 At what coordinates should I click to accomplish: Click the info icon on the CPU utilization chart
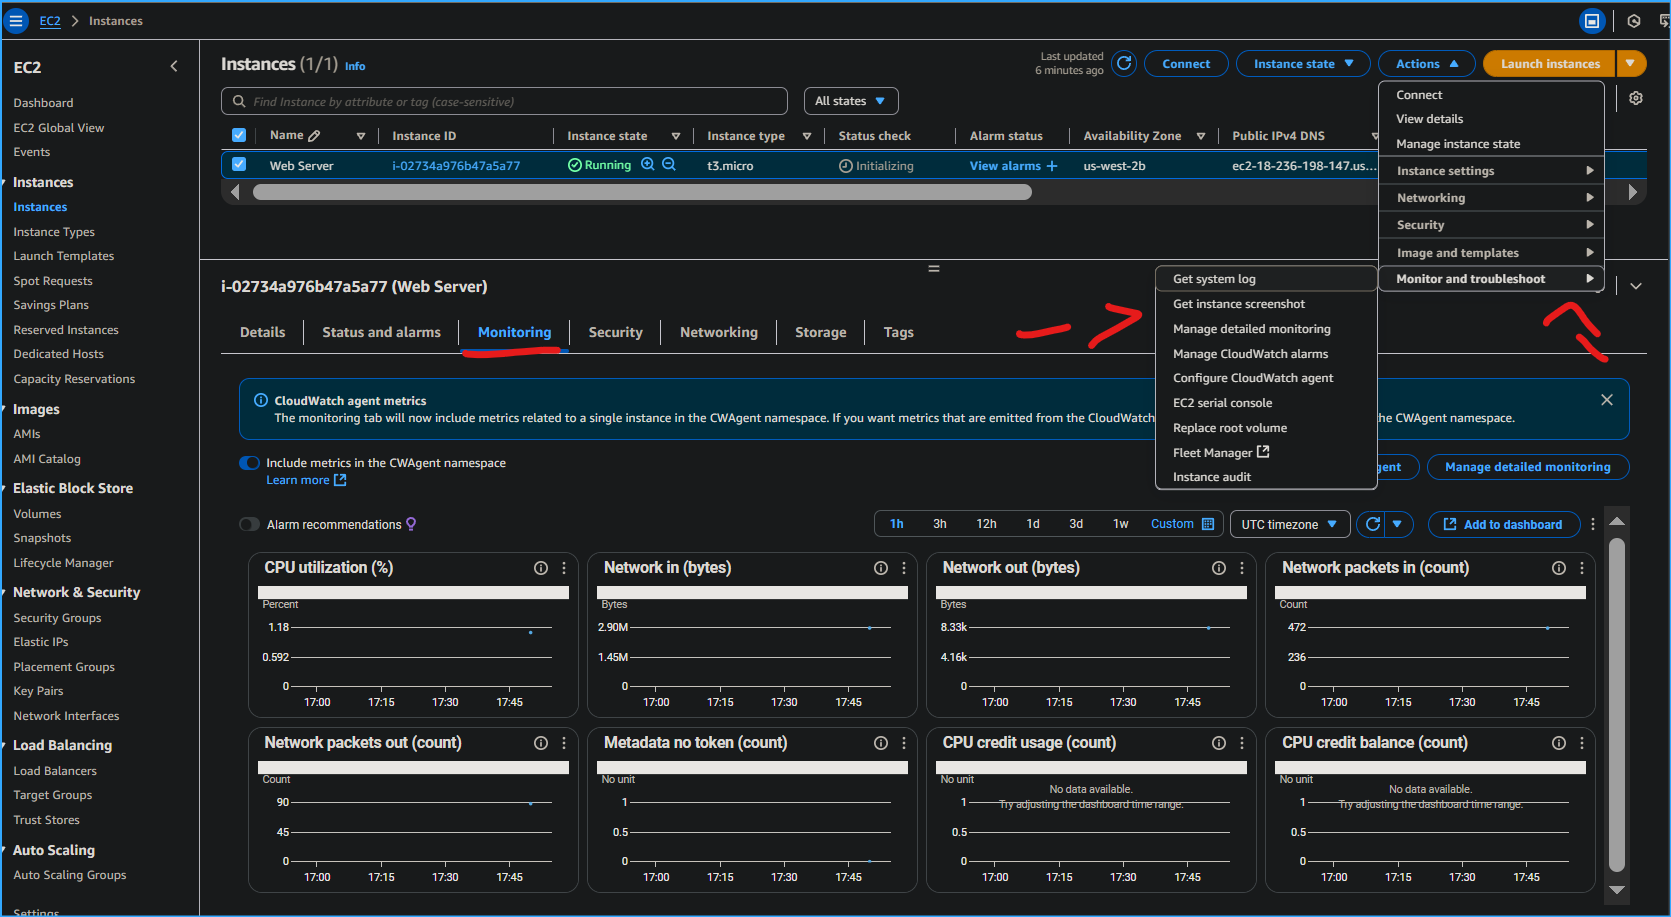541,567
